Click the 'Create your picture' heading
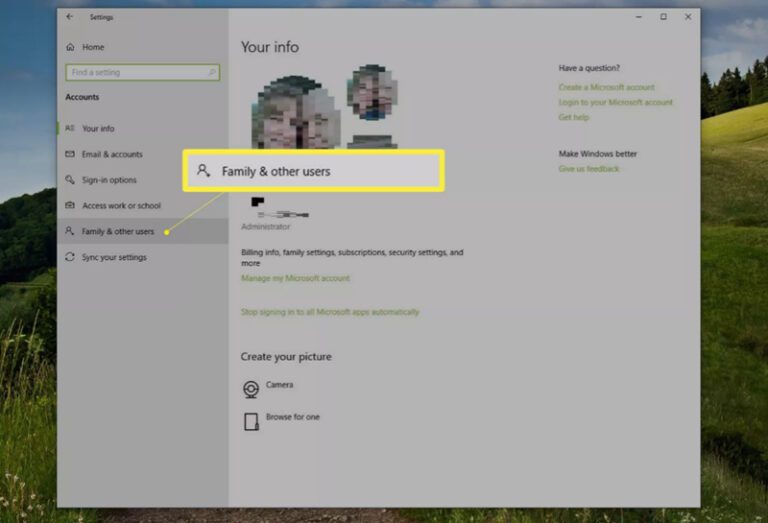Image resolution: width=768 pixels, height=523 pixels. click(x=286, y=357)
